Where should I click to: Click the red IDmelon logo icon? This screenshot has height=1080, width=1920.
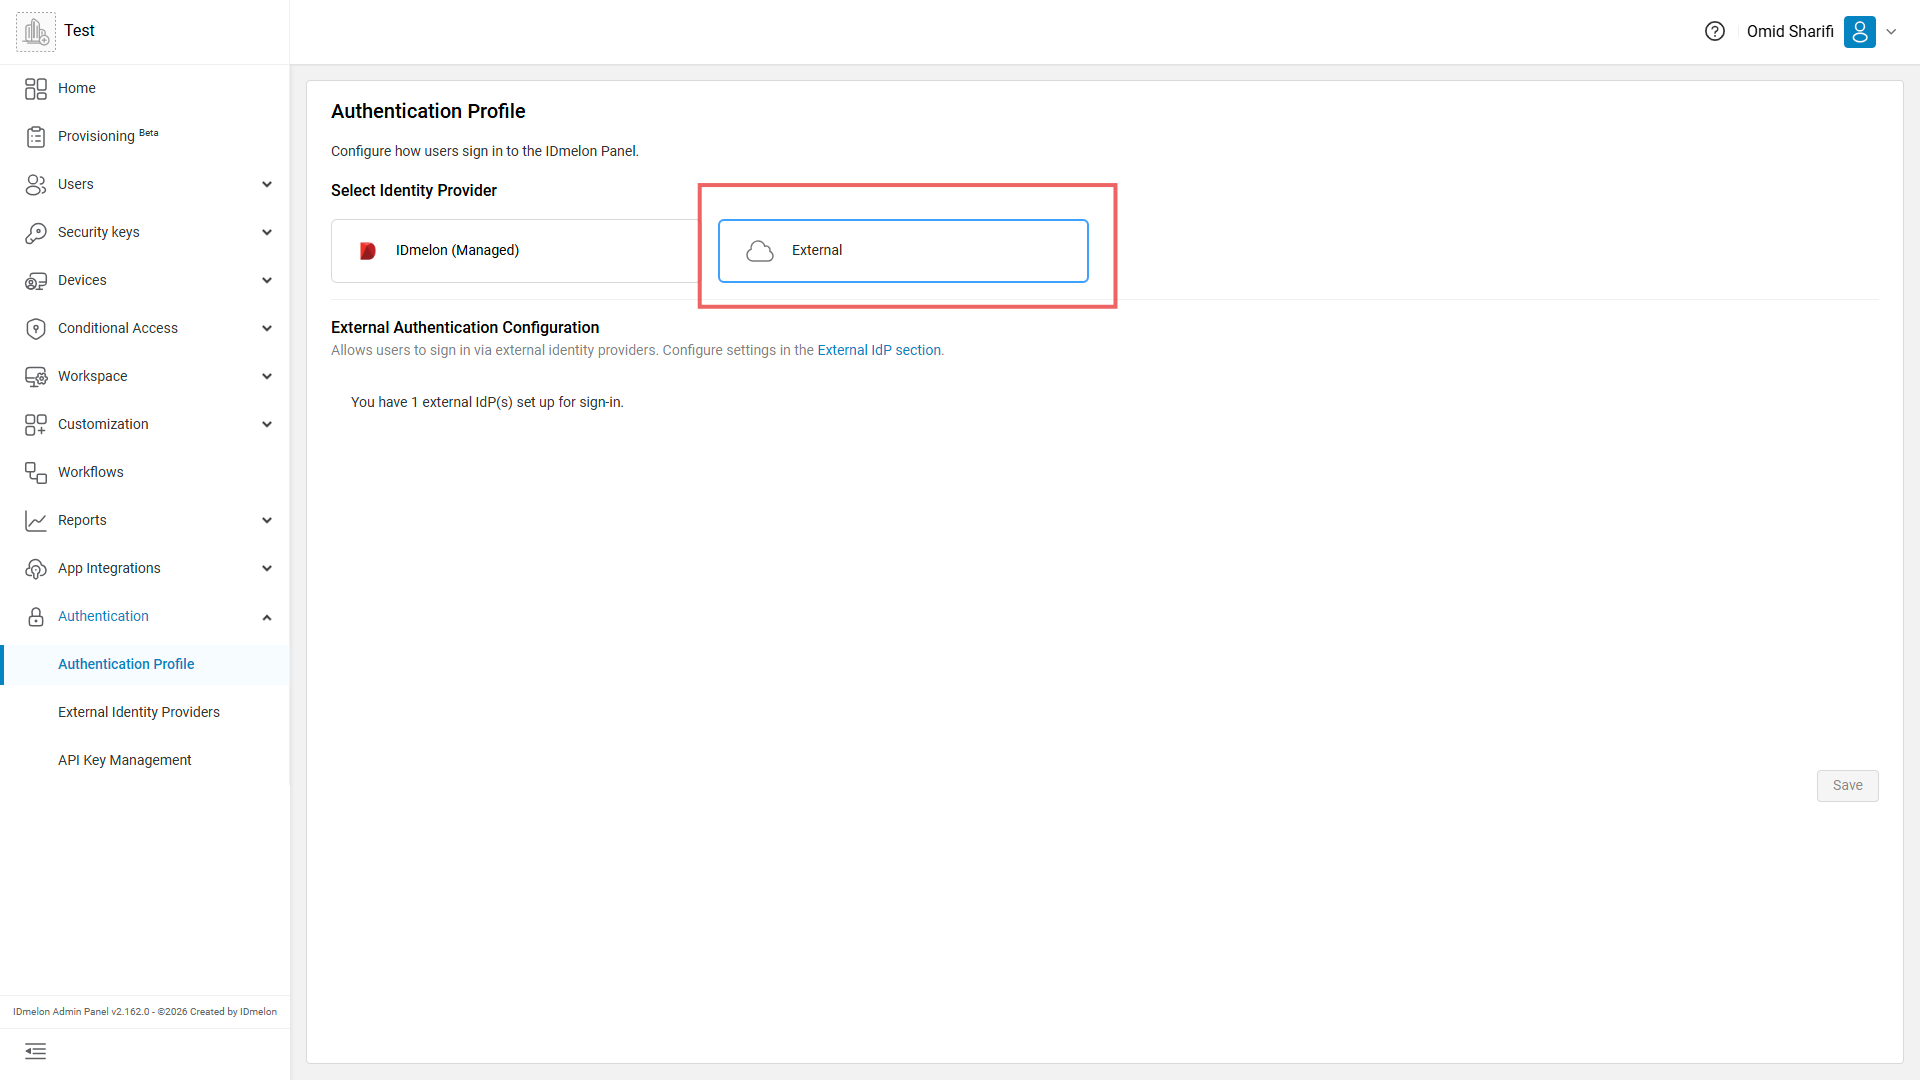368,251
